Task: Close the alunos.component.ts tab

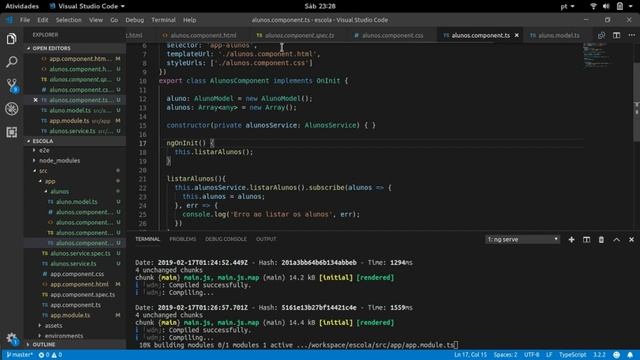Action: 517,36
